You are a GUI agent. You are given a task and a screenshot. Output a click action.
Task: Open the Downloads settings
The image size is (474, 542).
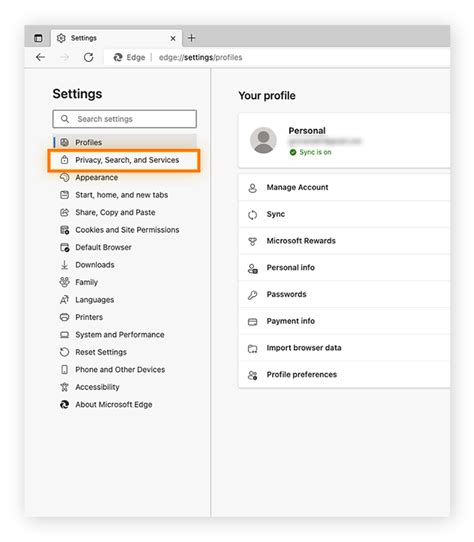95,265
